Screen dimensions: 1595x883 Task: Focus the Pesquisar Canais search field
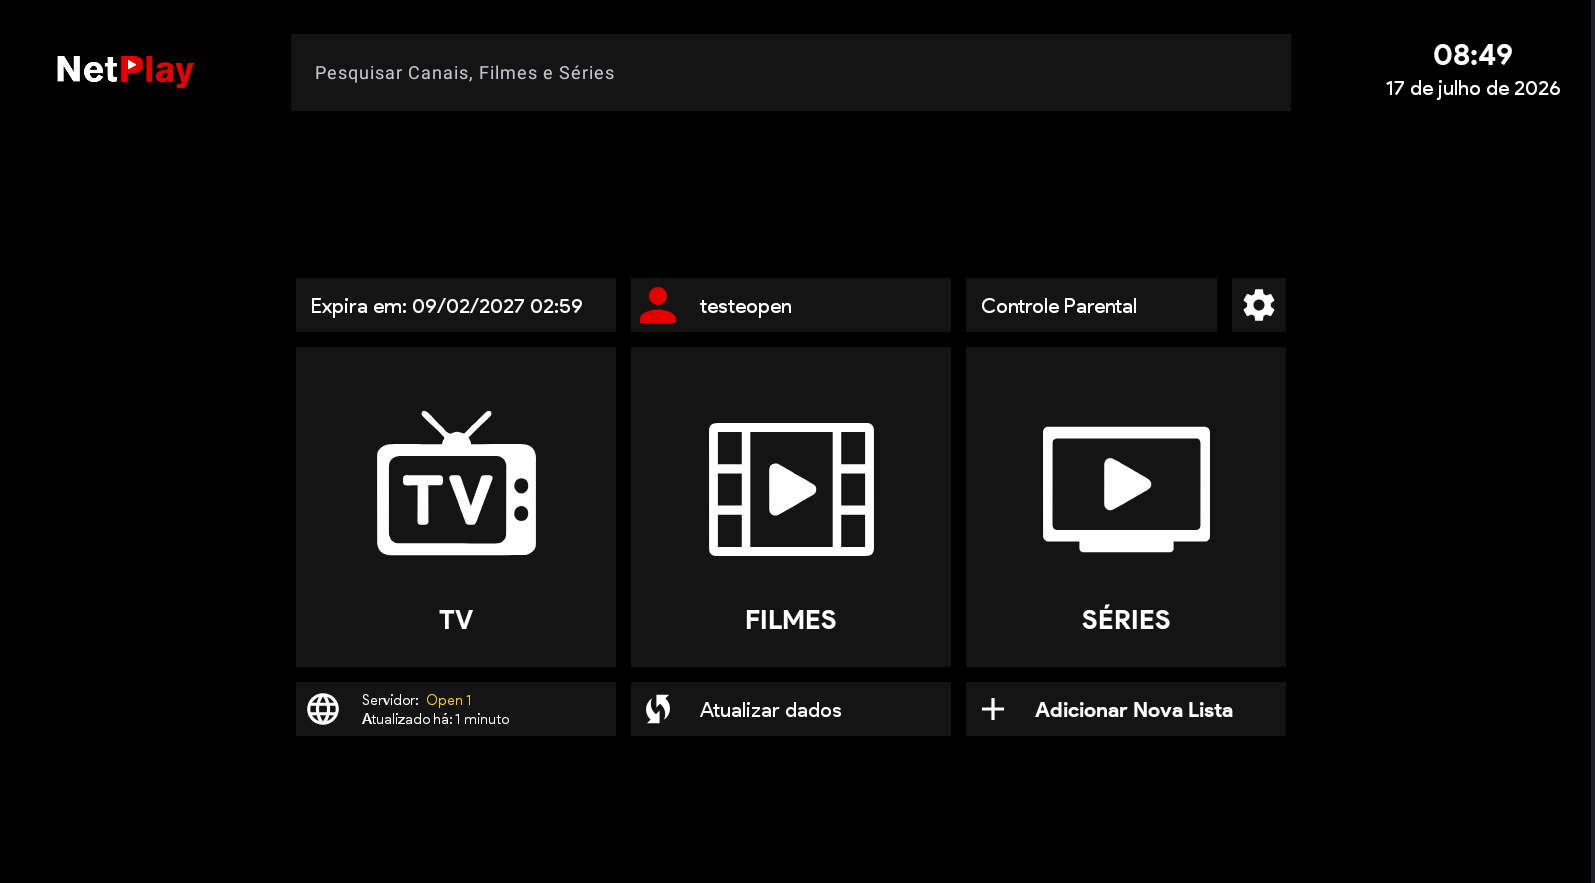pos(791,73)
